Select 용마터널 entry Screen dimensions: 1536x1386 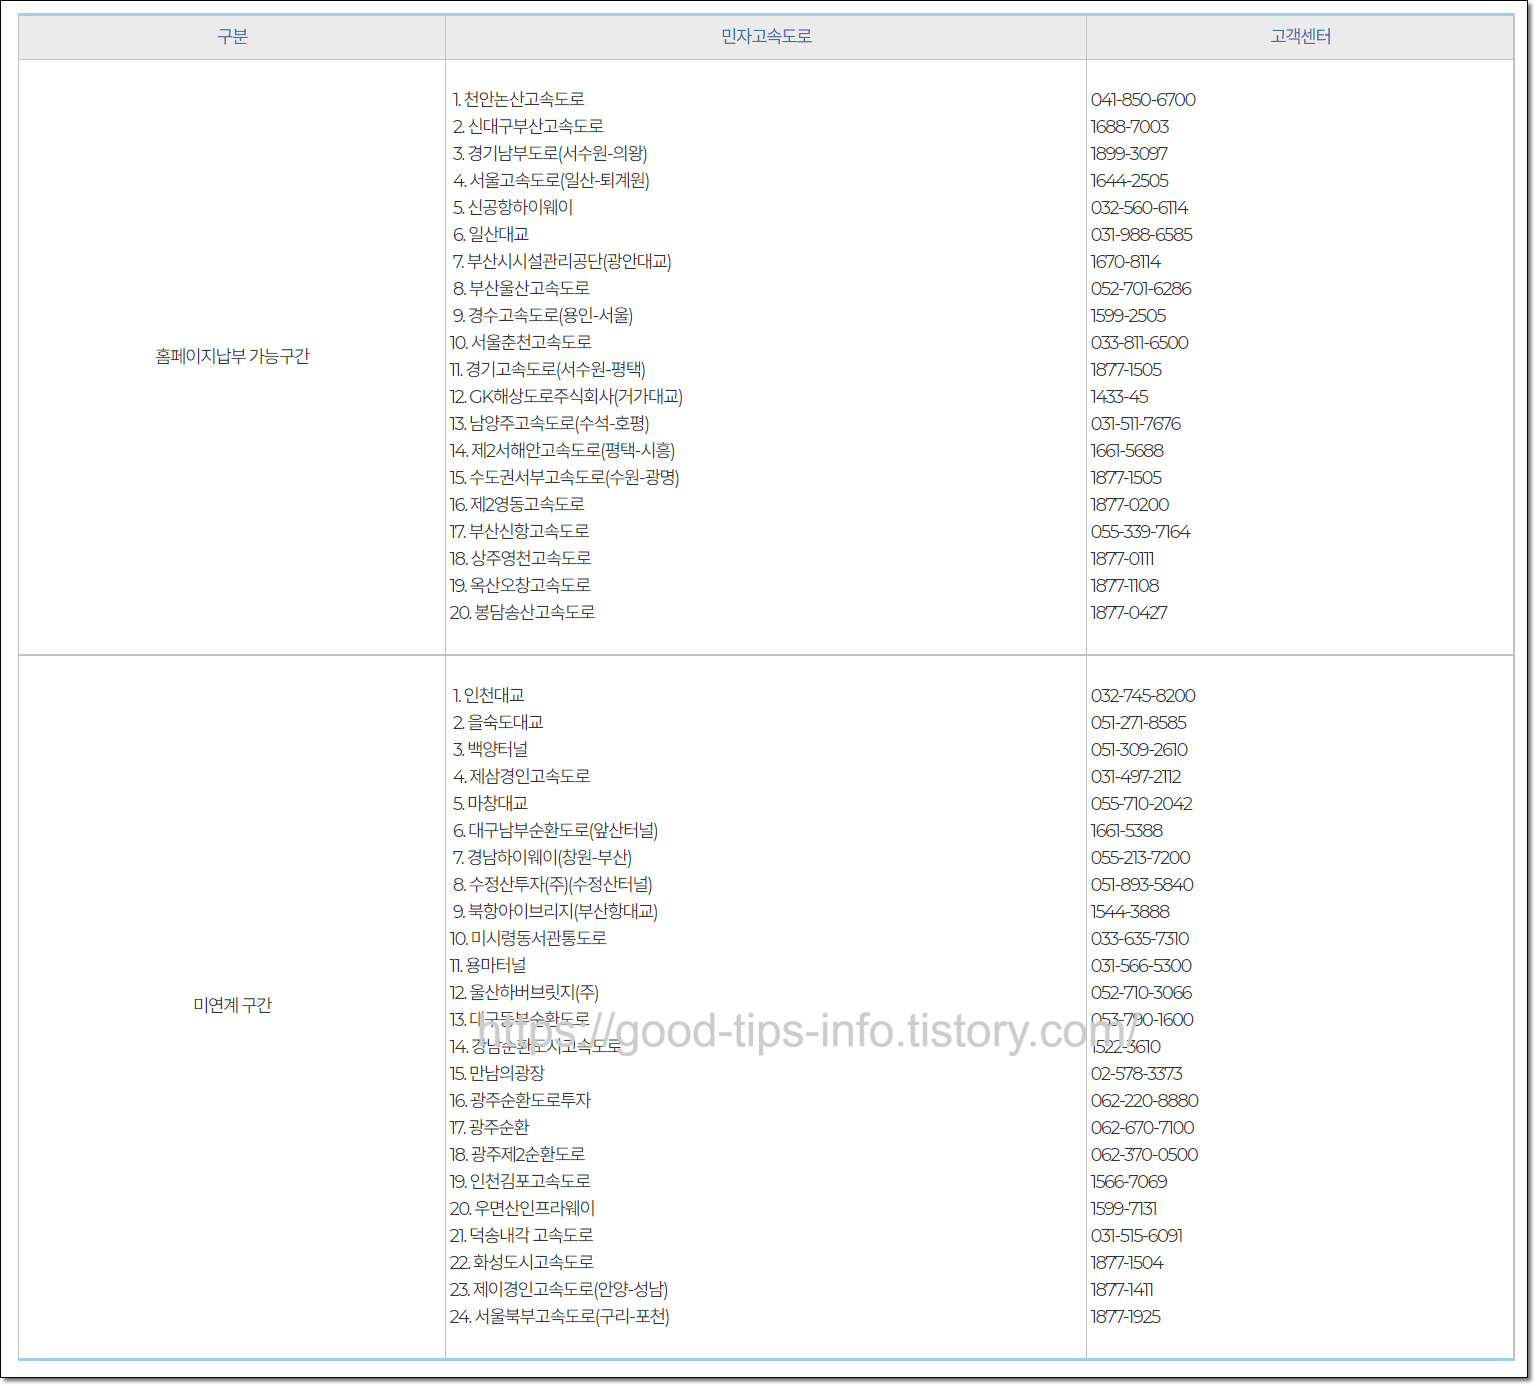click(x=488, y=965)
